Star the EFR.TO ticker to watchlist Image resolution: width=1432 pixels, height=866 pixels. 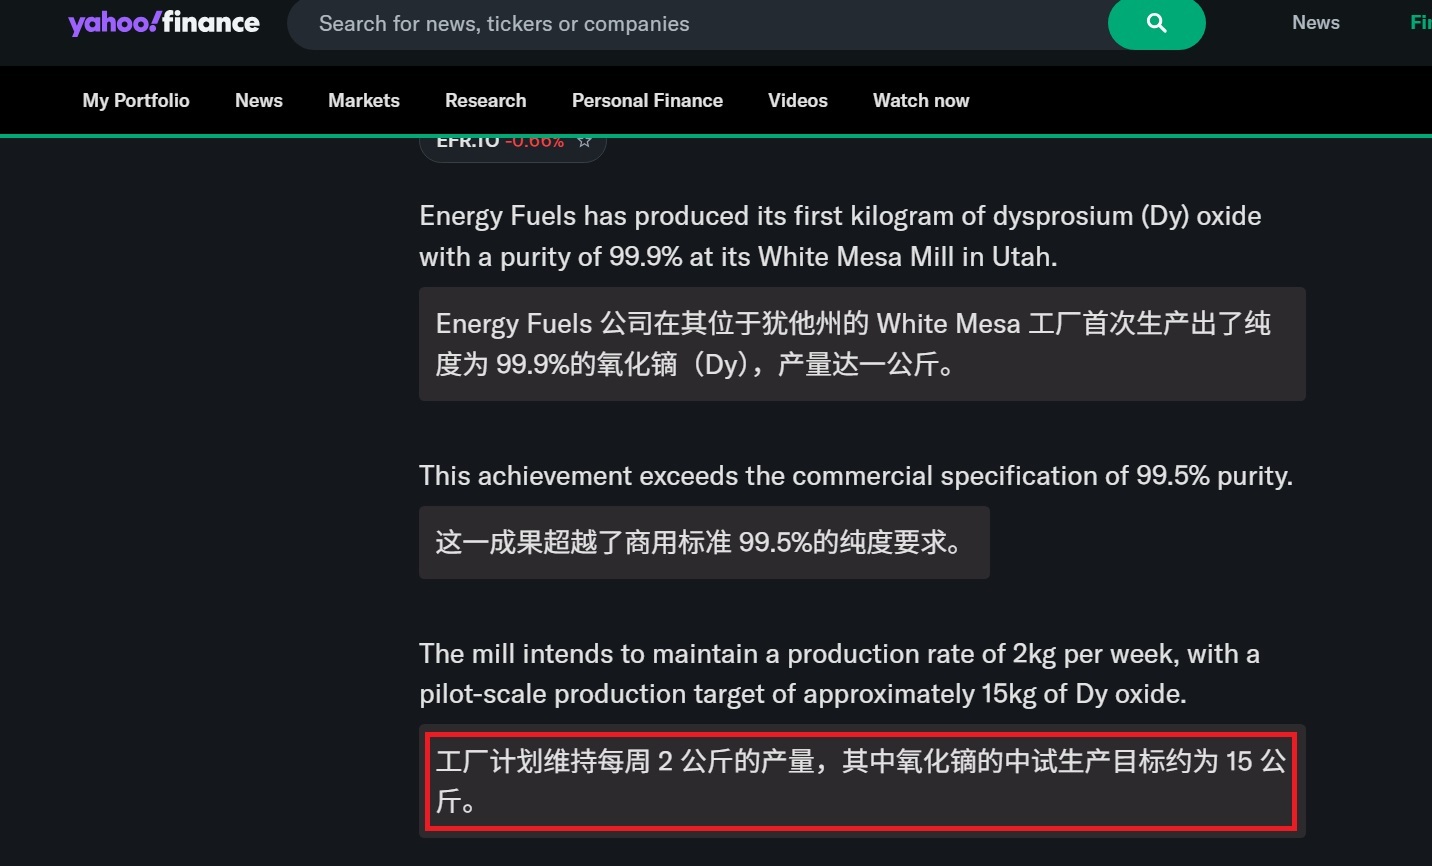[x=585, y=142]
